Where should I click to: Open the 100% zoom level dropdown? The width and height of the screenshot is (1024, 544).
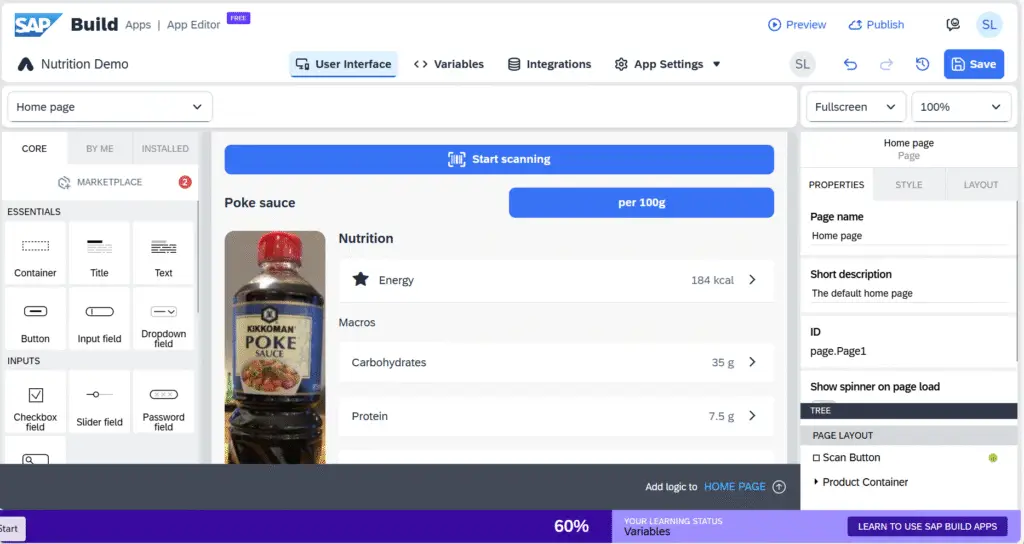click(x=960, y=107)
